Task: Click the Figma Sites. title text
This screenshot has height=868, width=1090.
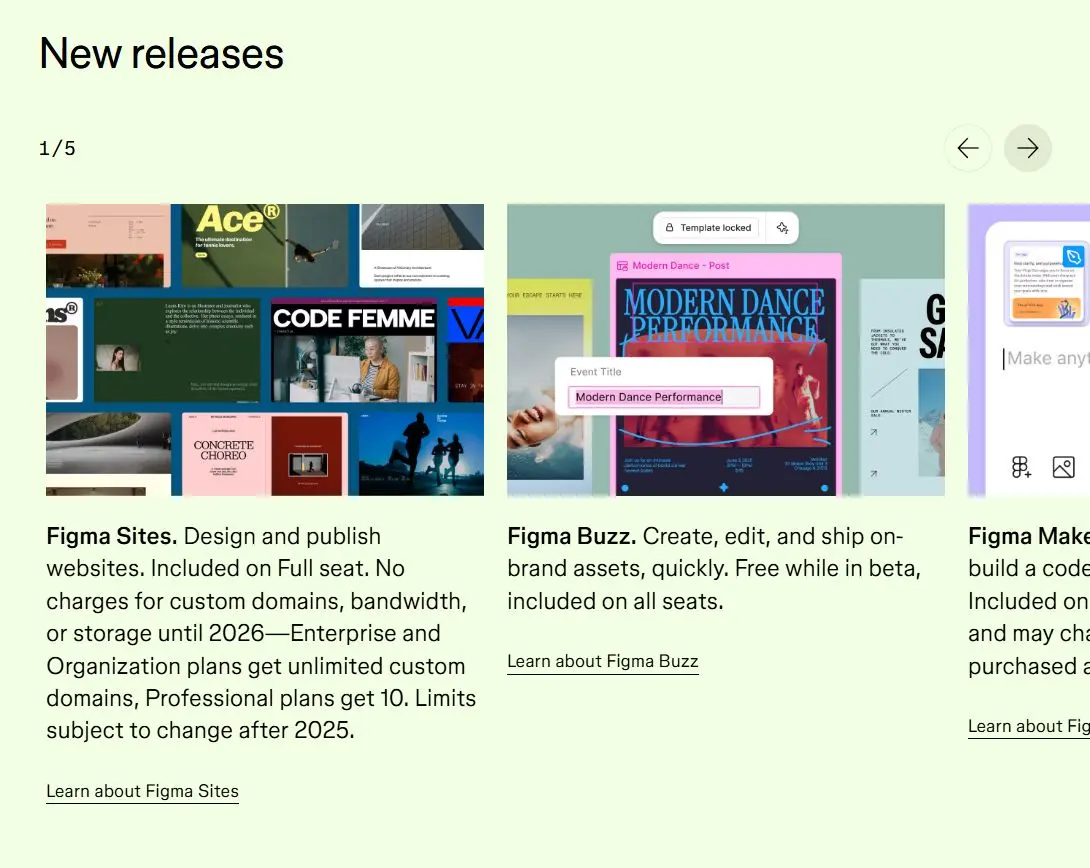Action: tap(112, 537)
